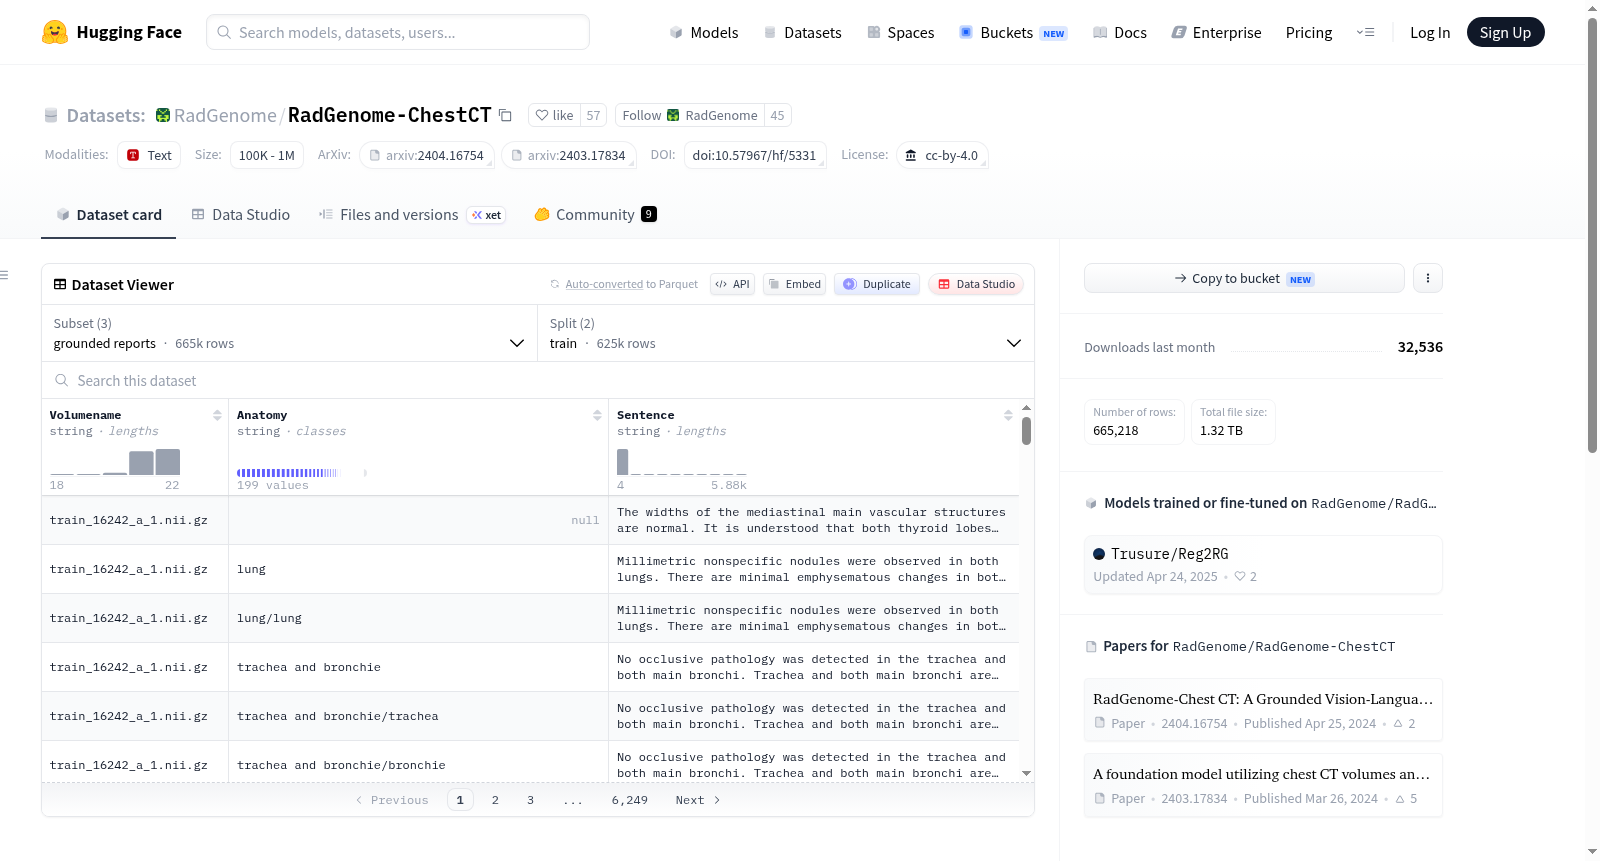Open arxiv:2403.17834 tag
The width and height of the screenshot is (1600, 861).
tap(569, 155)
